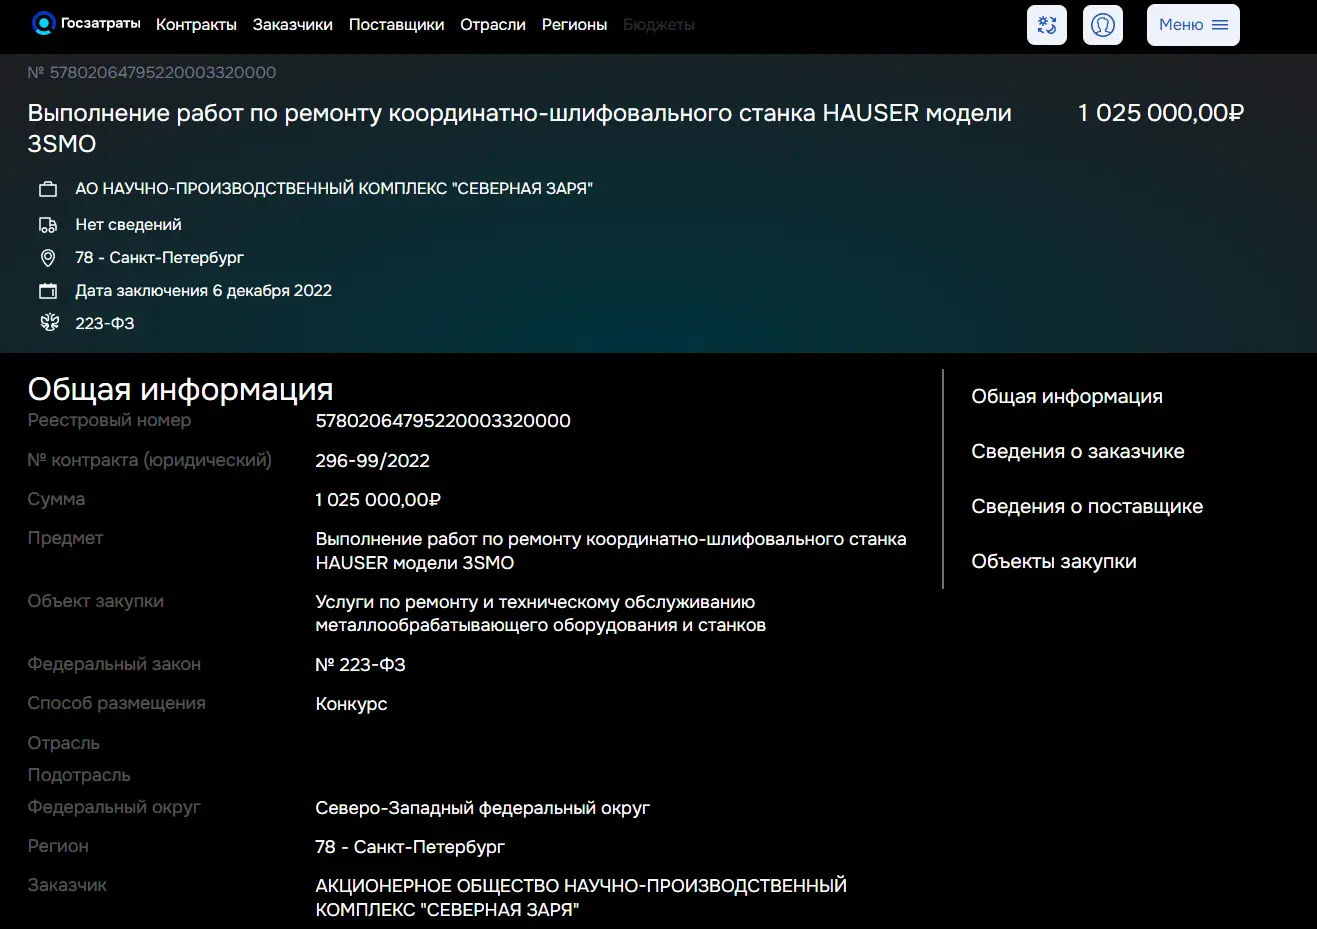Click the № контракта (юридический) label

pyautogui.click(x=149, y=461)
